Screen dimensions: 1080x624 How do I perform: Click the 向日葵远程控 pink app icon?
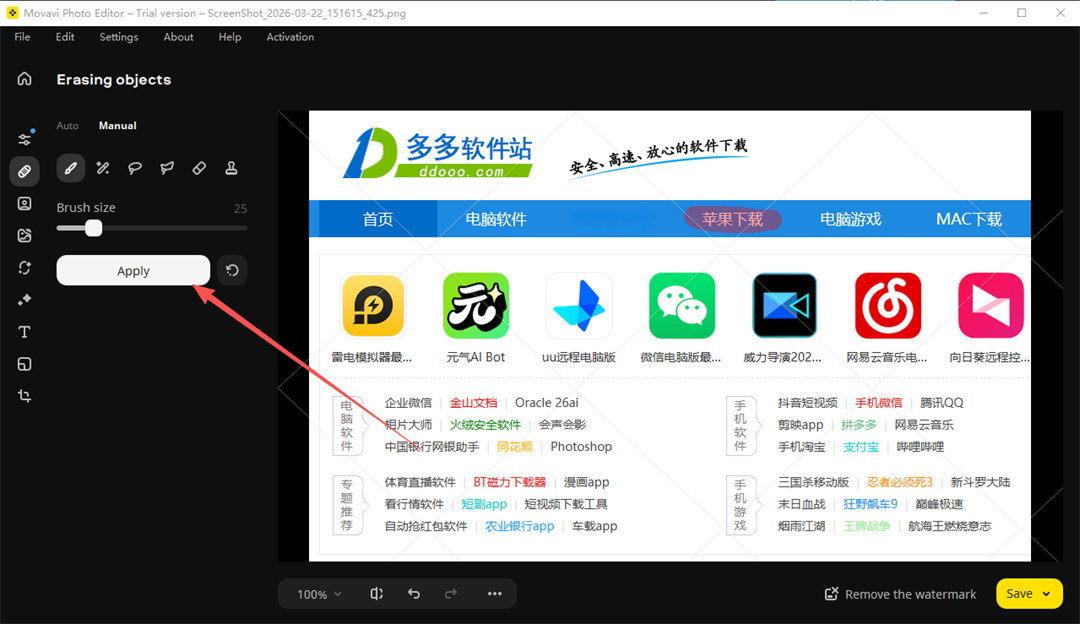coord(990,306)
